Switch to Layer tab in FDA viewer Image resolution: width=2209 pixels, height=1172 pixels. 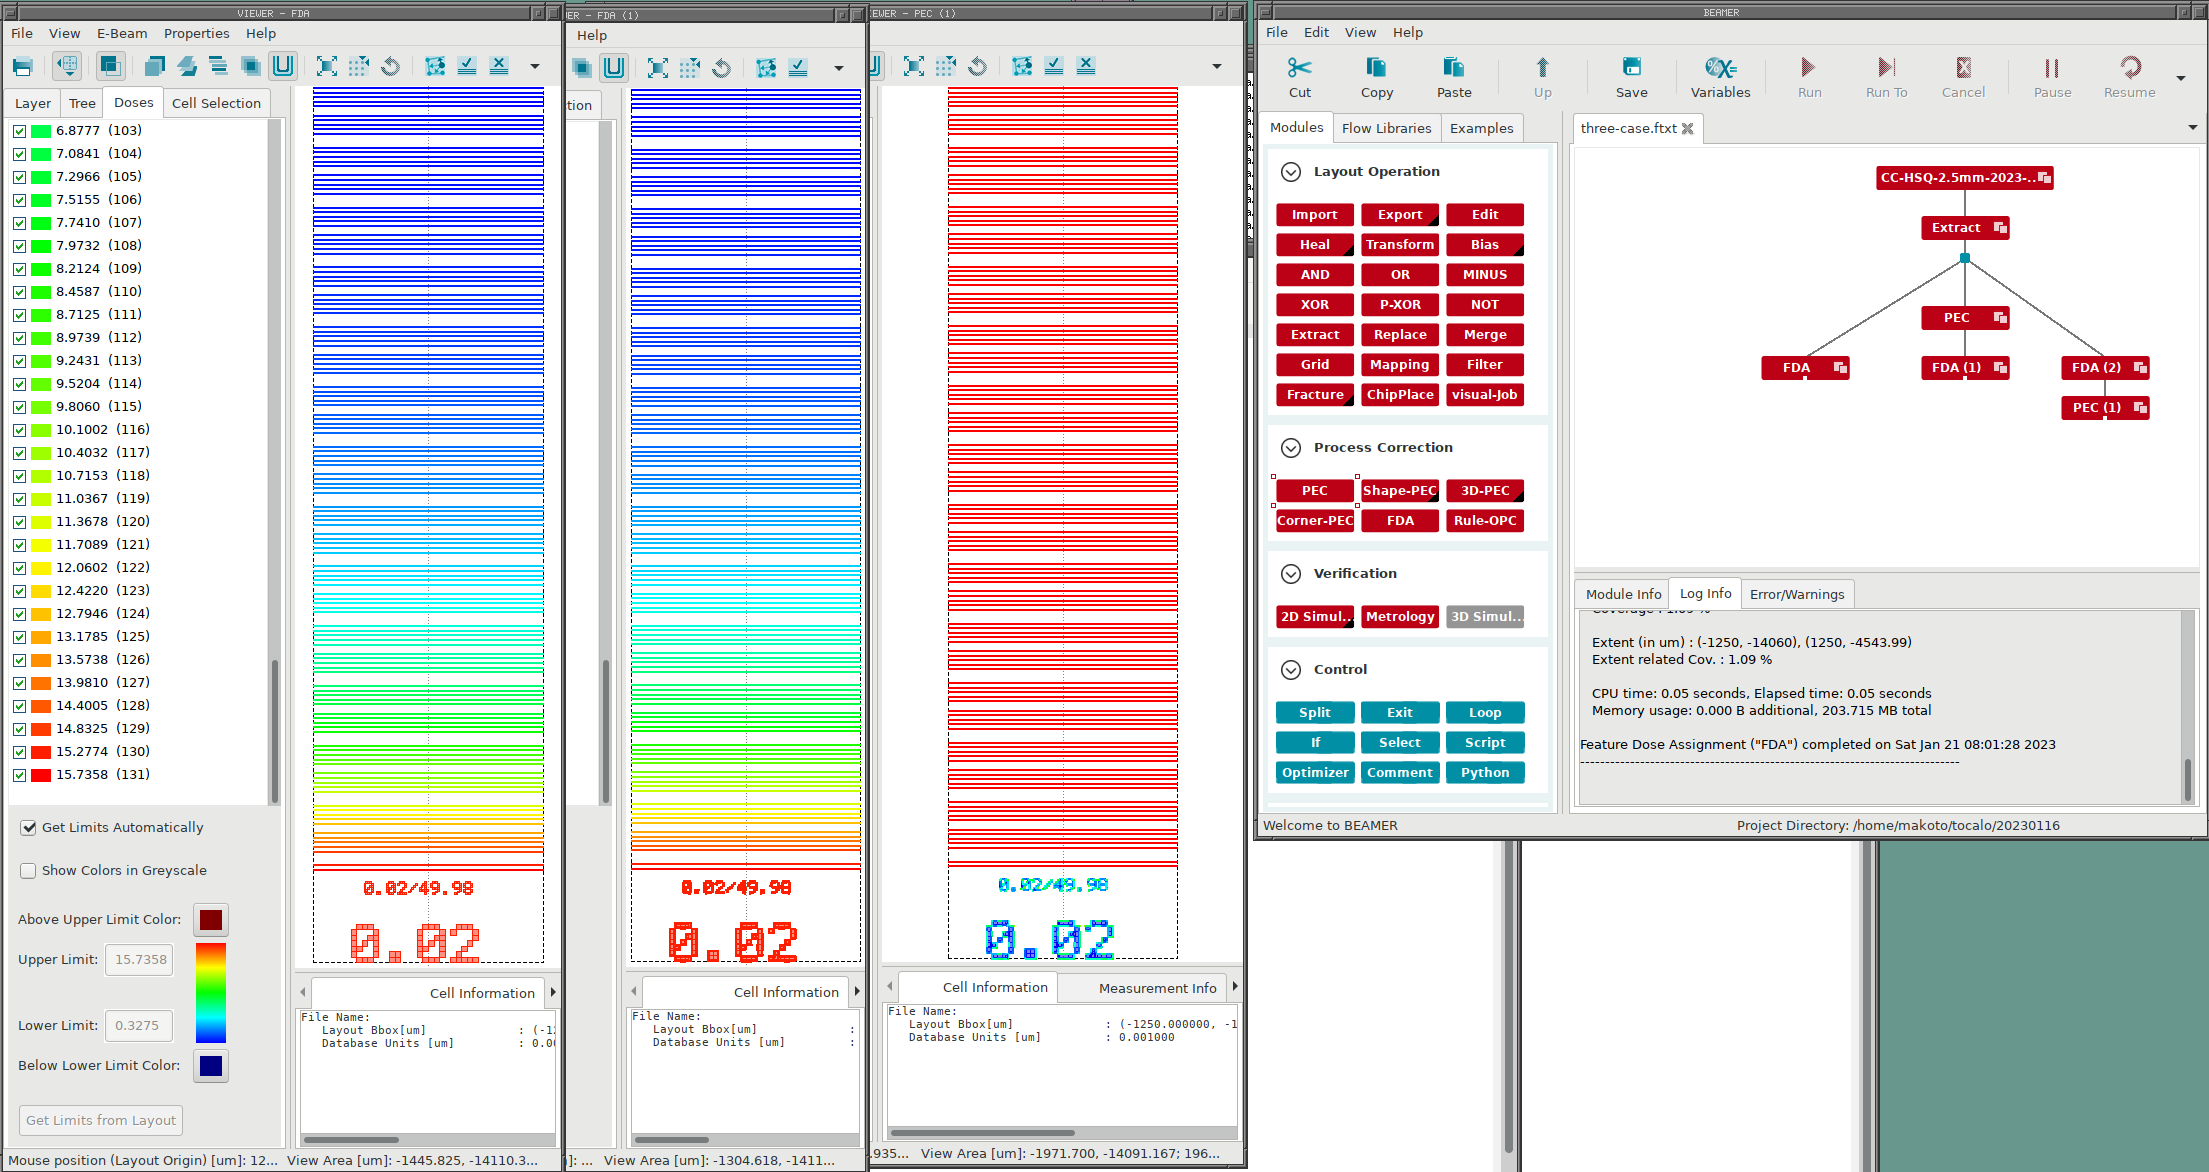33,103
